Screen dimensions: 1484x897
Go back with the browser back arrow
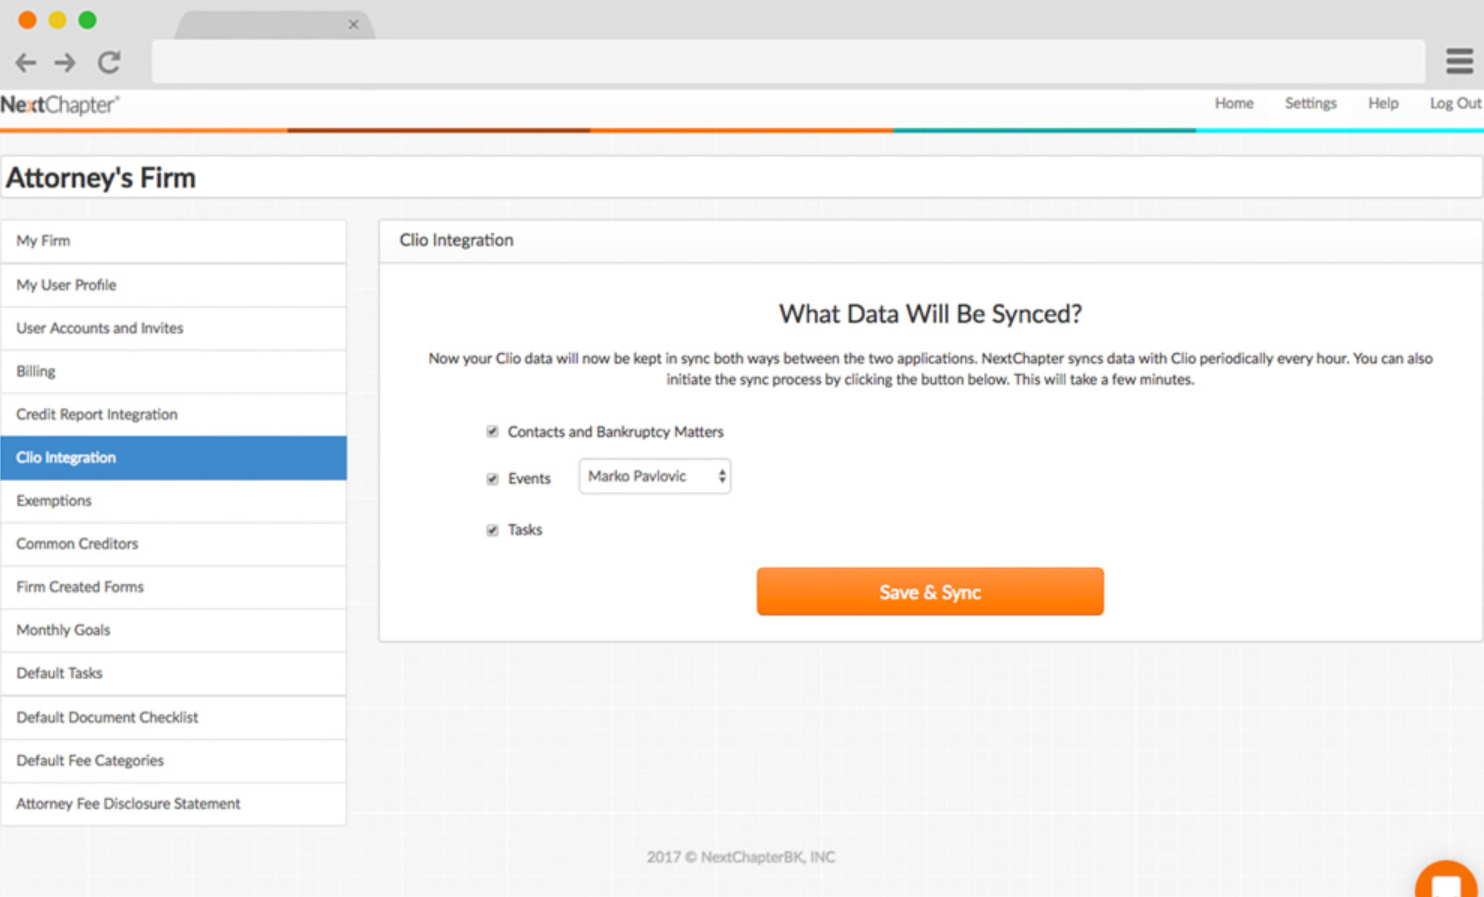[26, 63]
